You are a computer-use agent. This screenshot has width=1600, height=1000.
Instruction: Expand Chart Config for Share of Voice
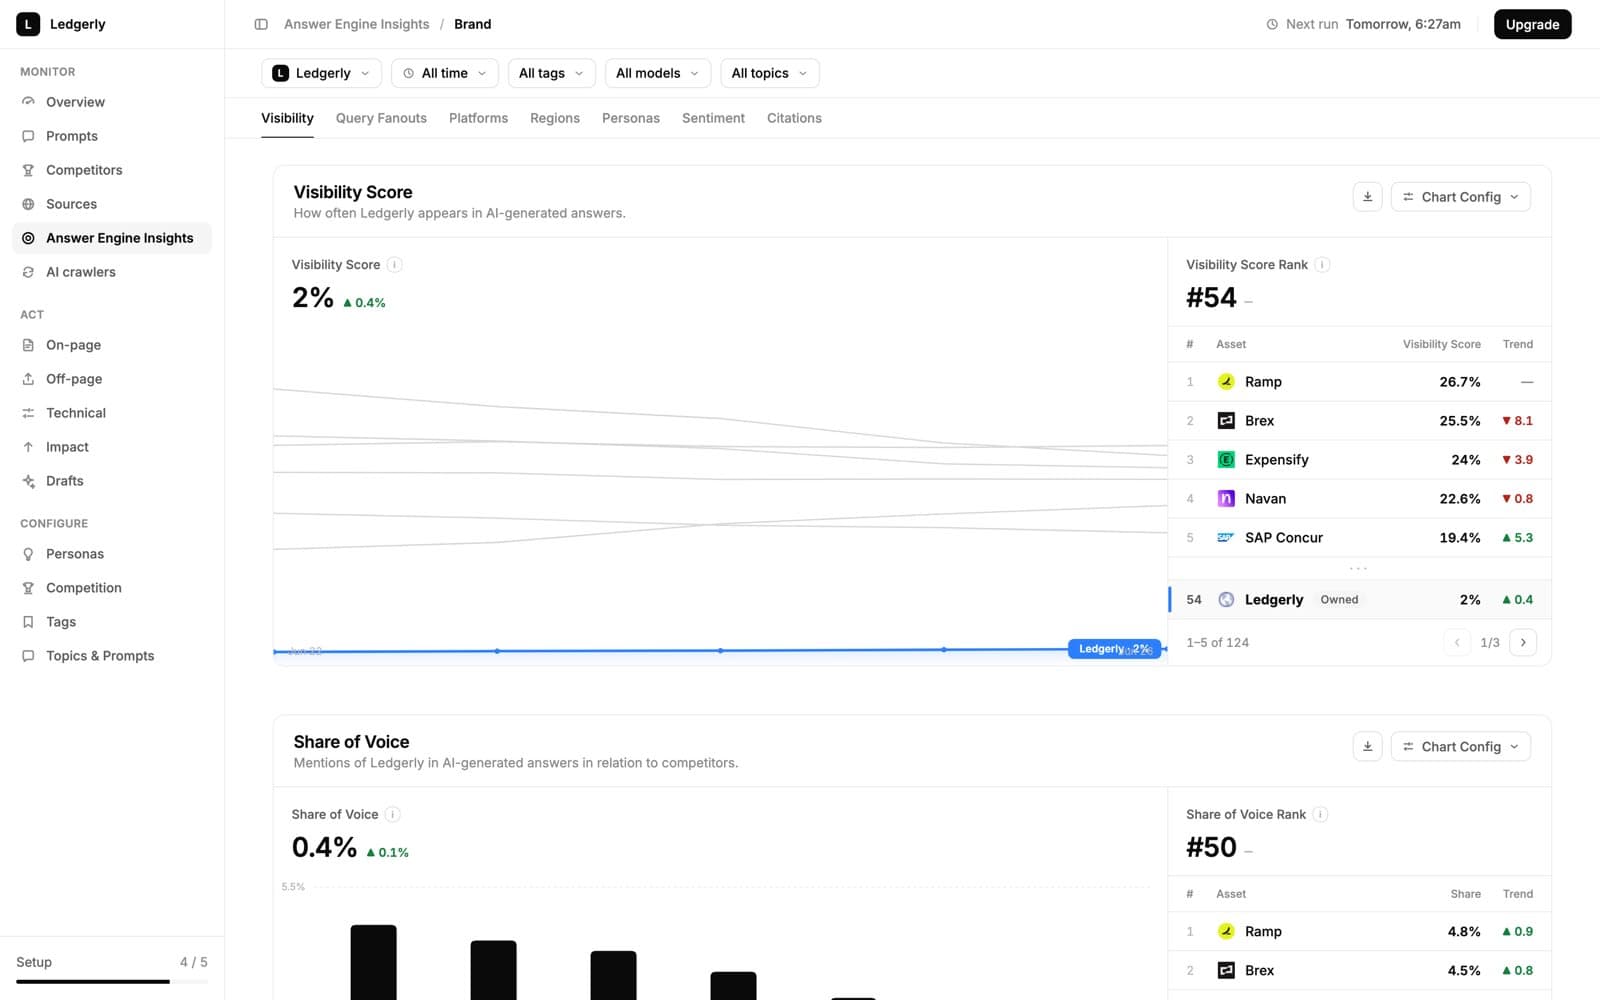tap(1461, 747)
